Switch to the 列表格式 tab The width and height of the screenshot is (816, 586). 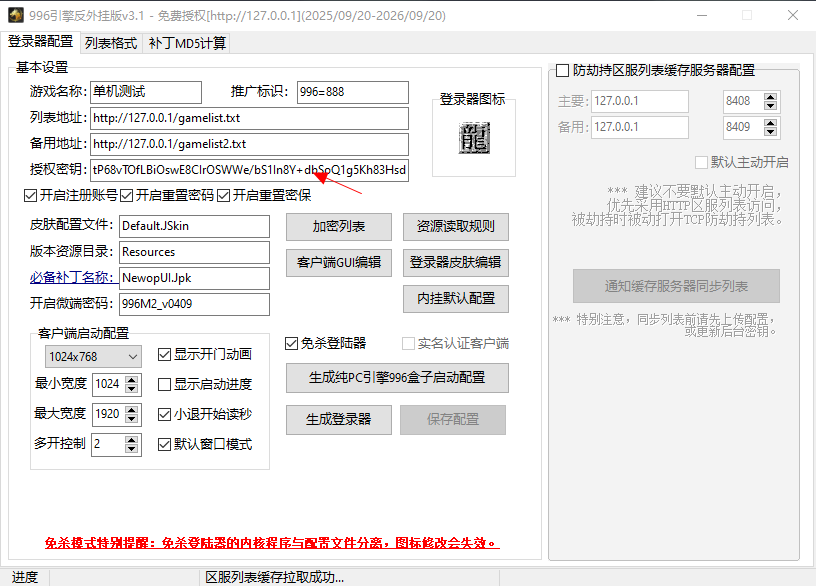coord(110,43)
